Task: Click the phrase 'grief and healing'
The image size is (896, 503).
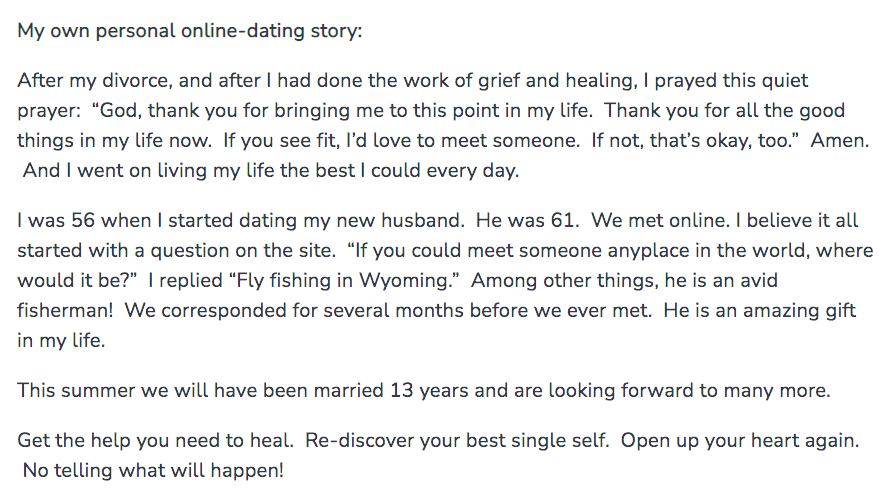Action: (x=556, y=81)
